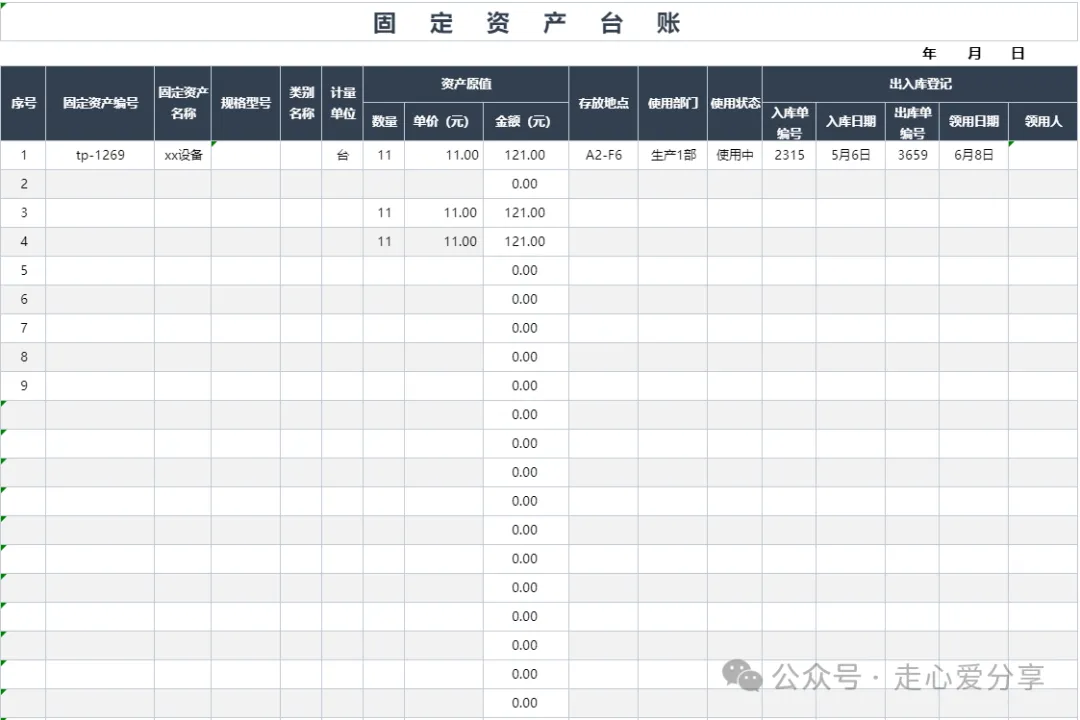Select the outbound number 3659
Image resolution: width=1080 pixels, height=720 pixels.
(913, 155)
